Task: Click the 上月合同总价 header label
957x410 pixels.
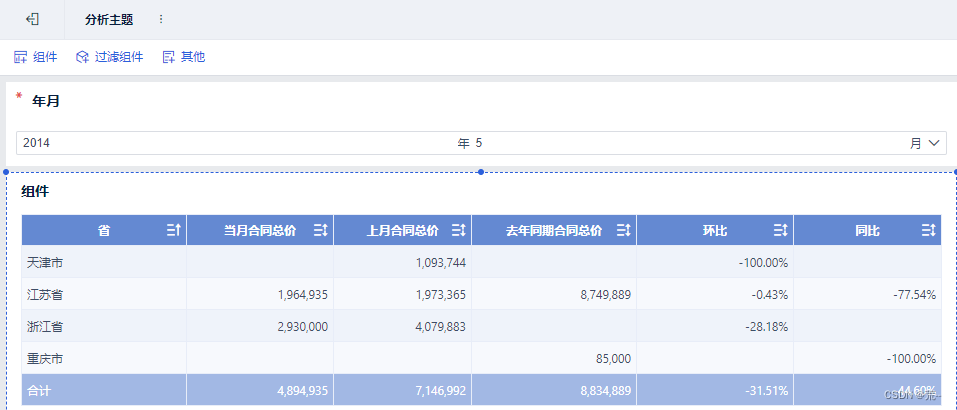Action: [402, 231]
